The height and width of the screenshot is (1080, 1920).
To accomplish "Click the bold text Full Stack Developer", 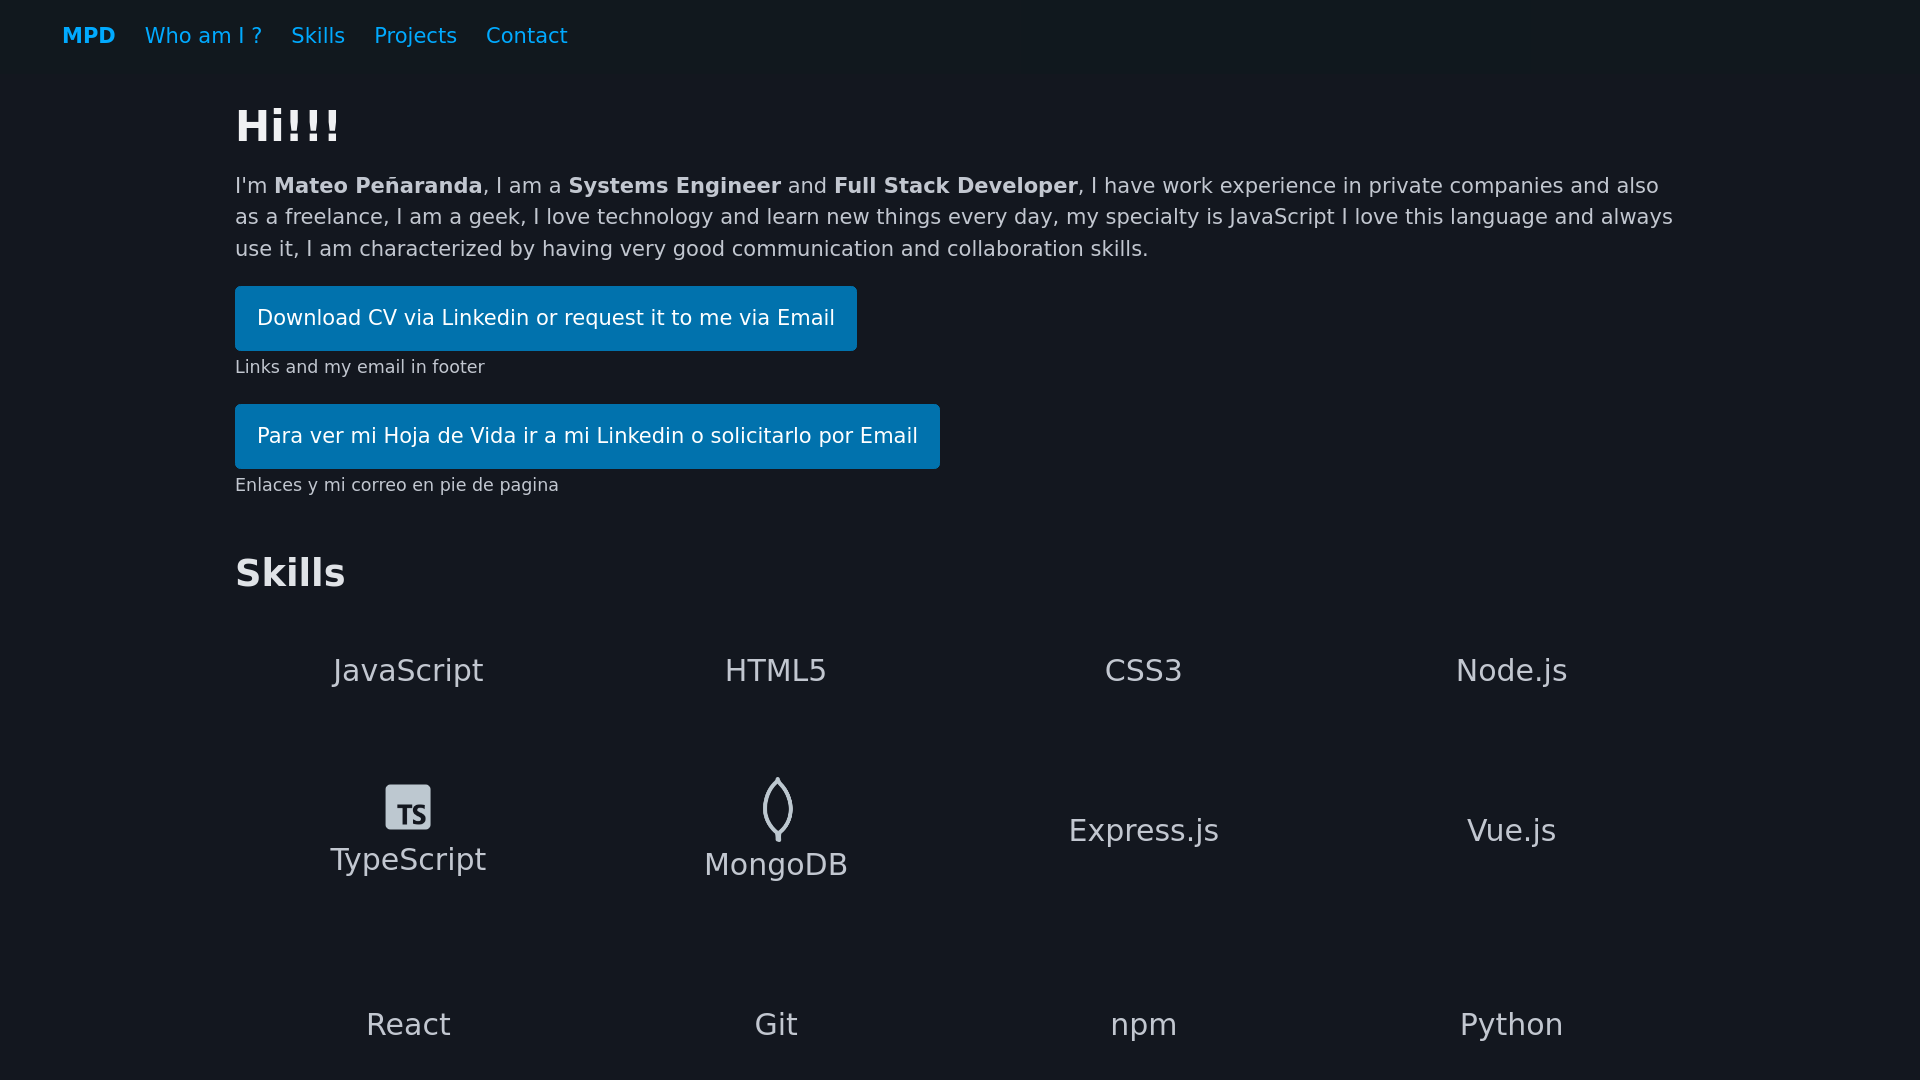I will tap(956, 186).
